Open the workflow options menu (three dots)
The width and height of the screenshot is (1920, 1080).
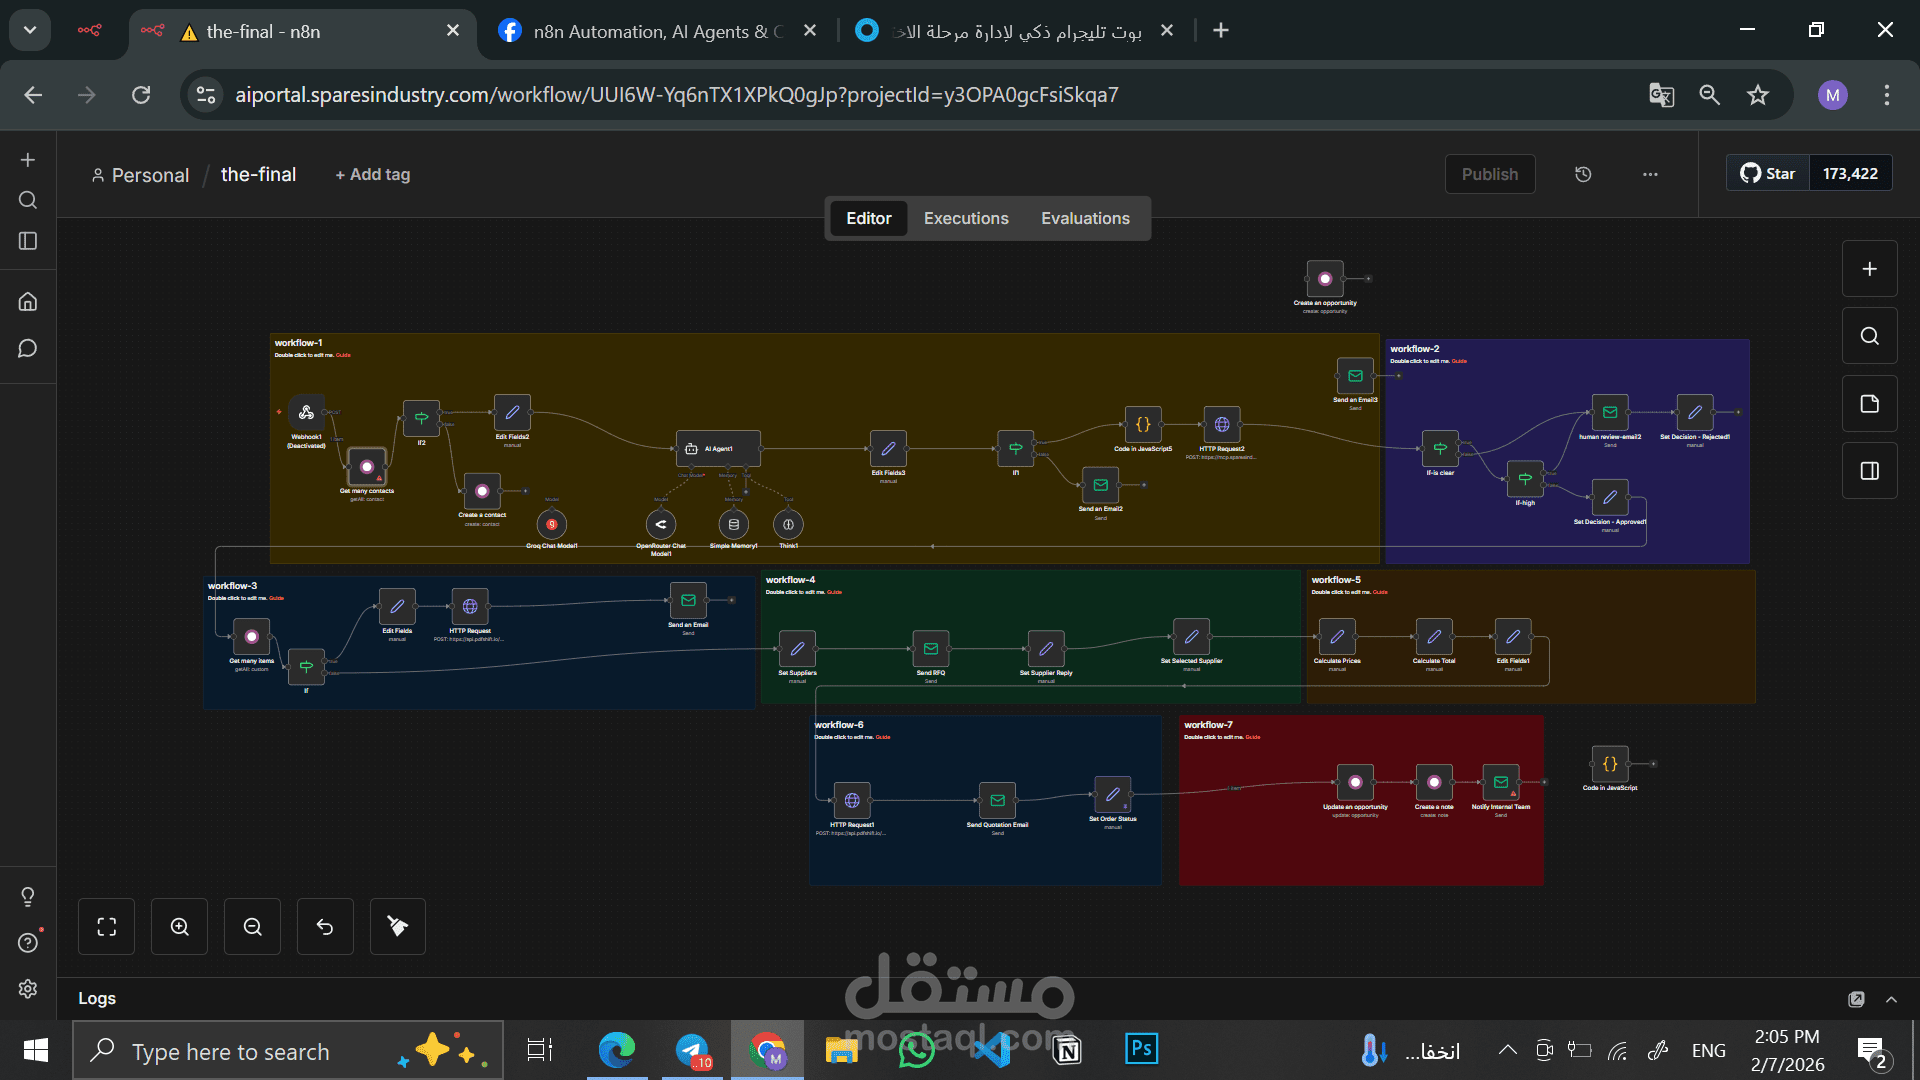point(1650,174)
